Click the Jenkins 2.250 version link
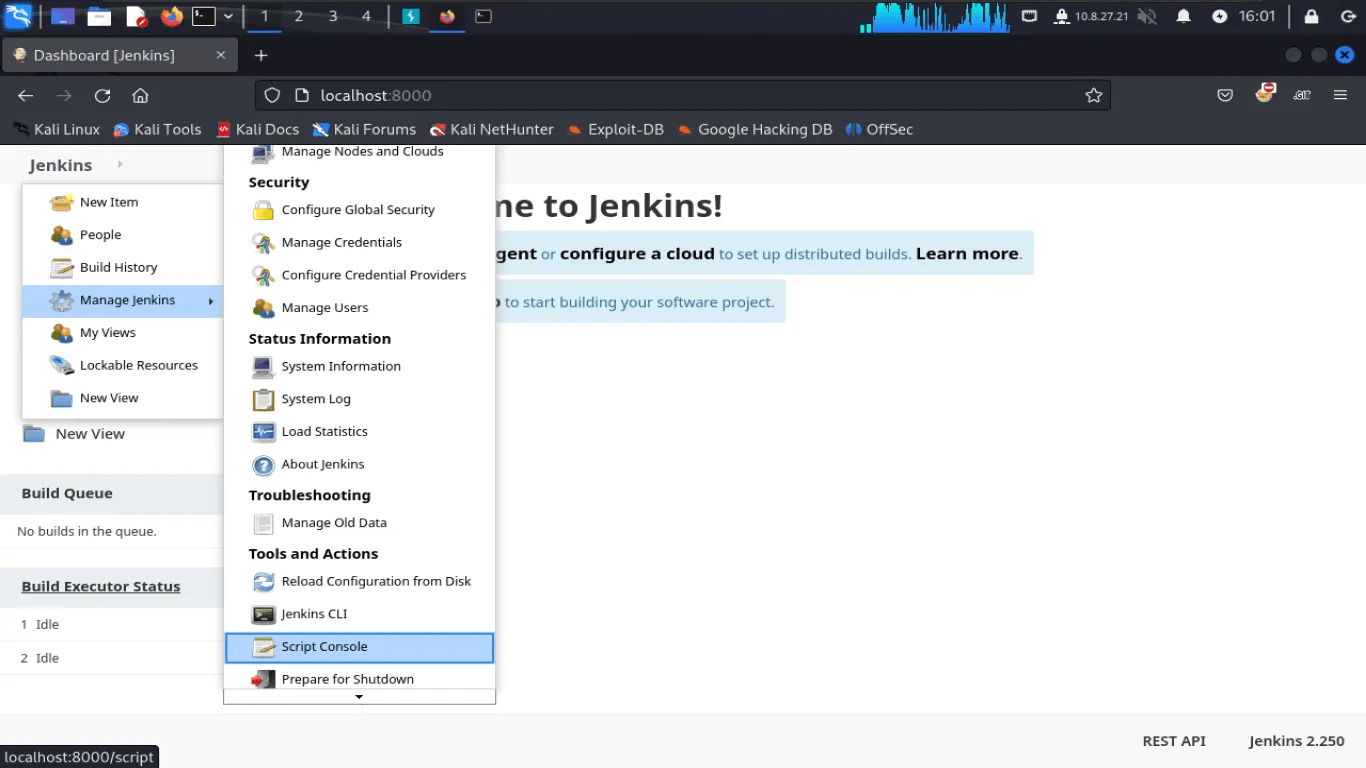Image resolution: width=1366 pixels, height=768 pixels. tap(1297, 741)
